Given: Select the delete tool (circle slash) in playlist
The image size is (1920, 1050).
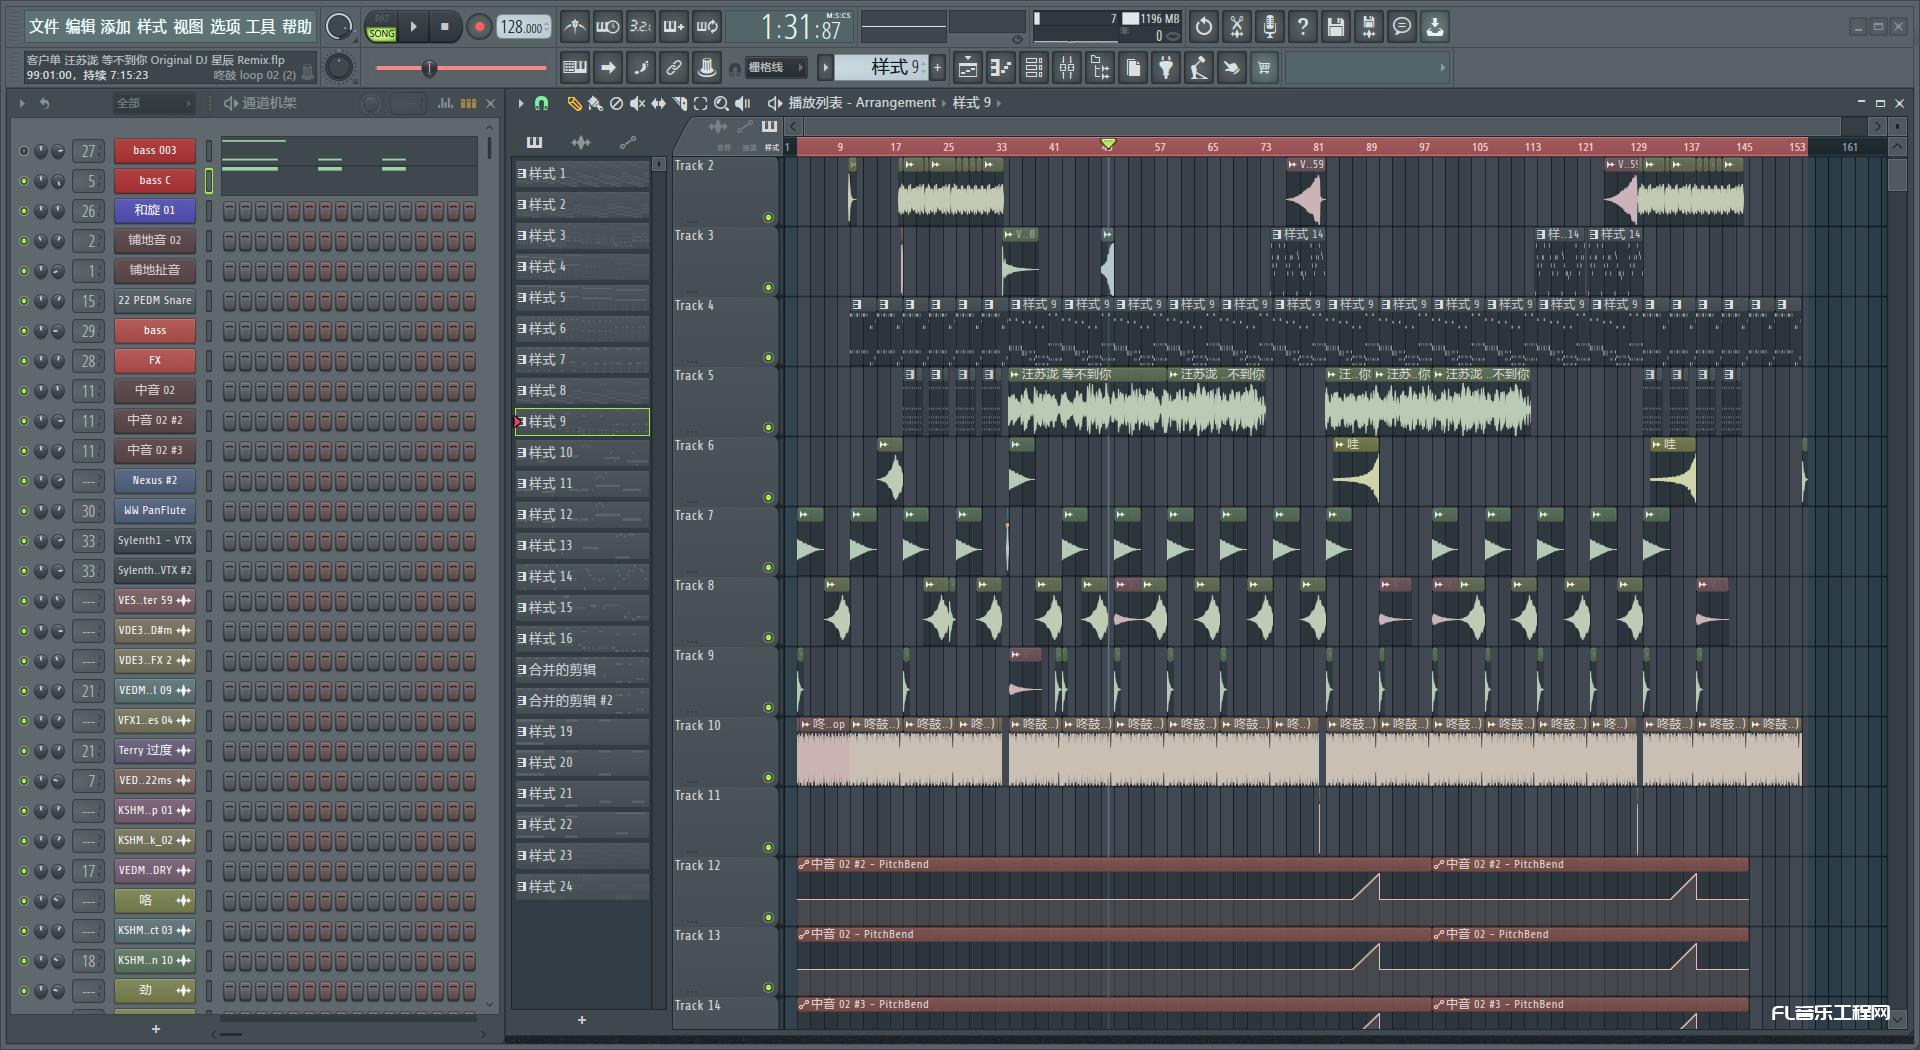Looking at the screenshot, I should [616, 103].
